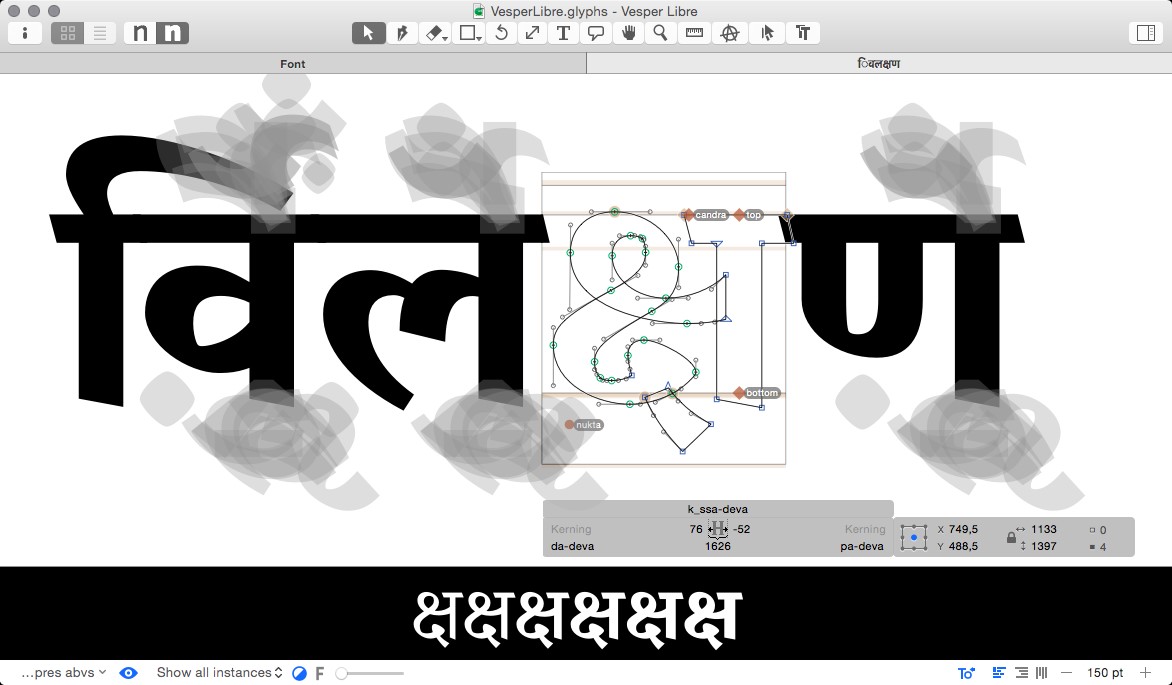Click the k_ssa-deva glyph name label
Screen dimensions: 1172x685
click(718, 508)
